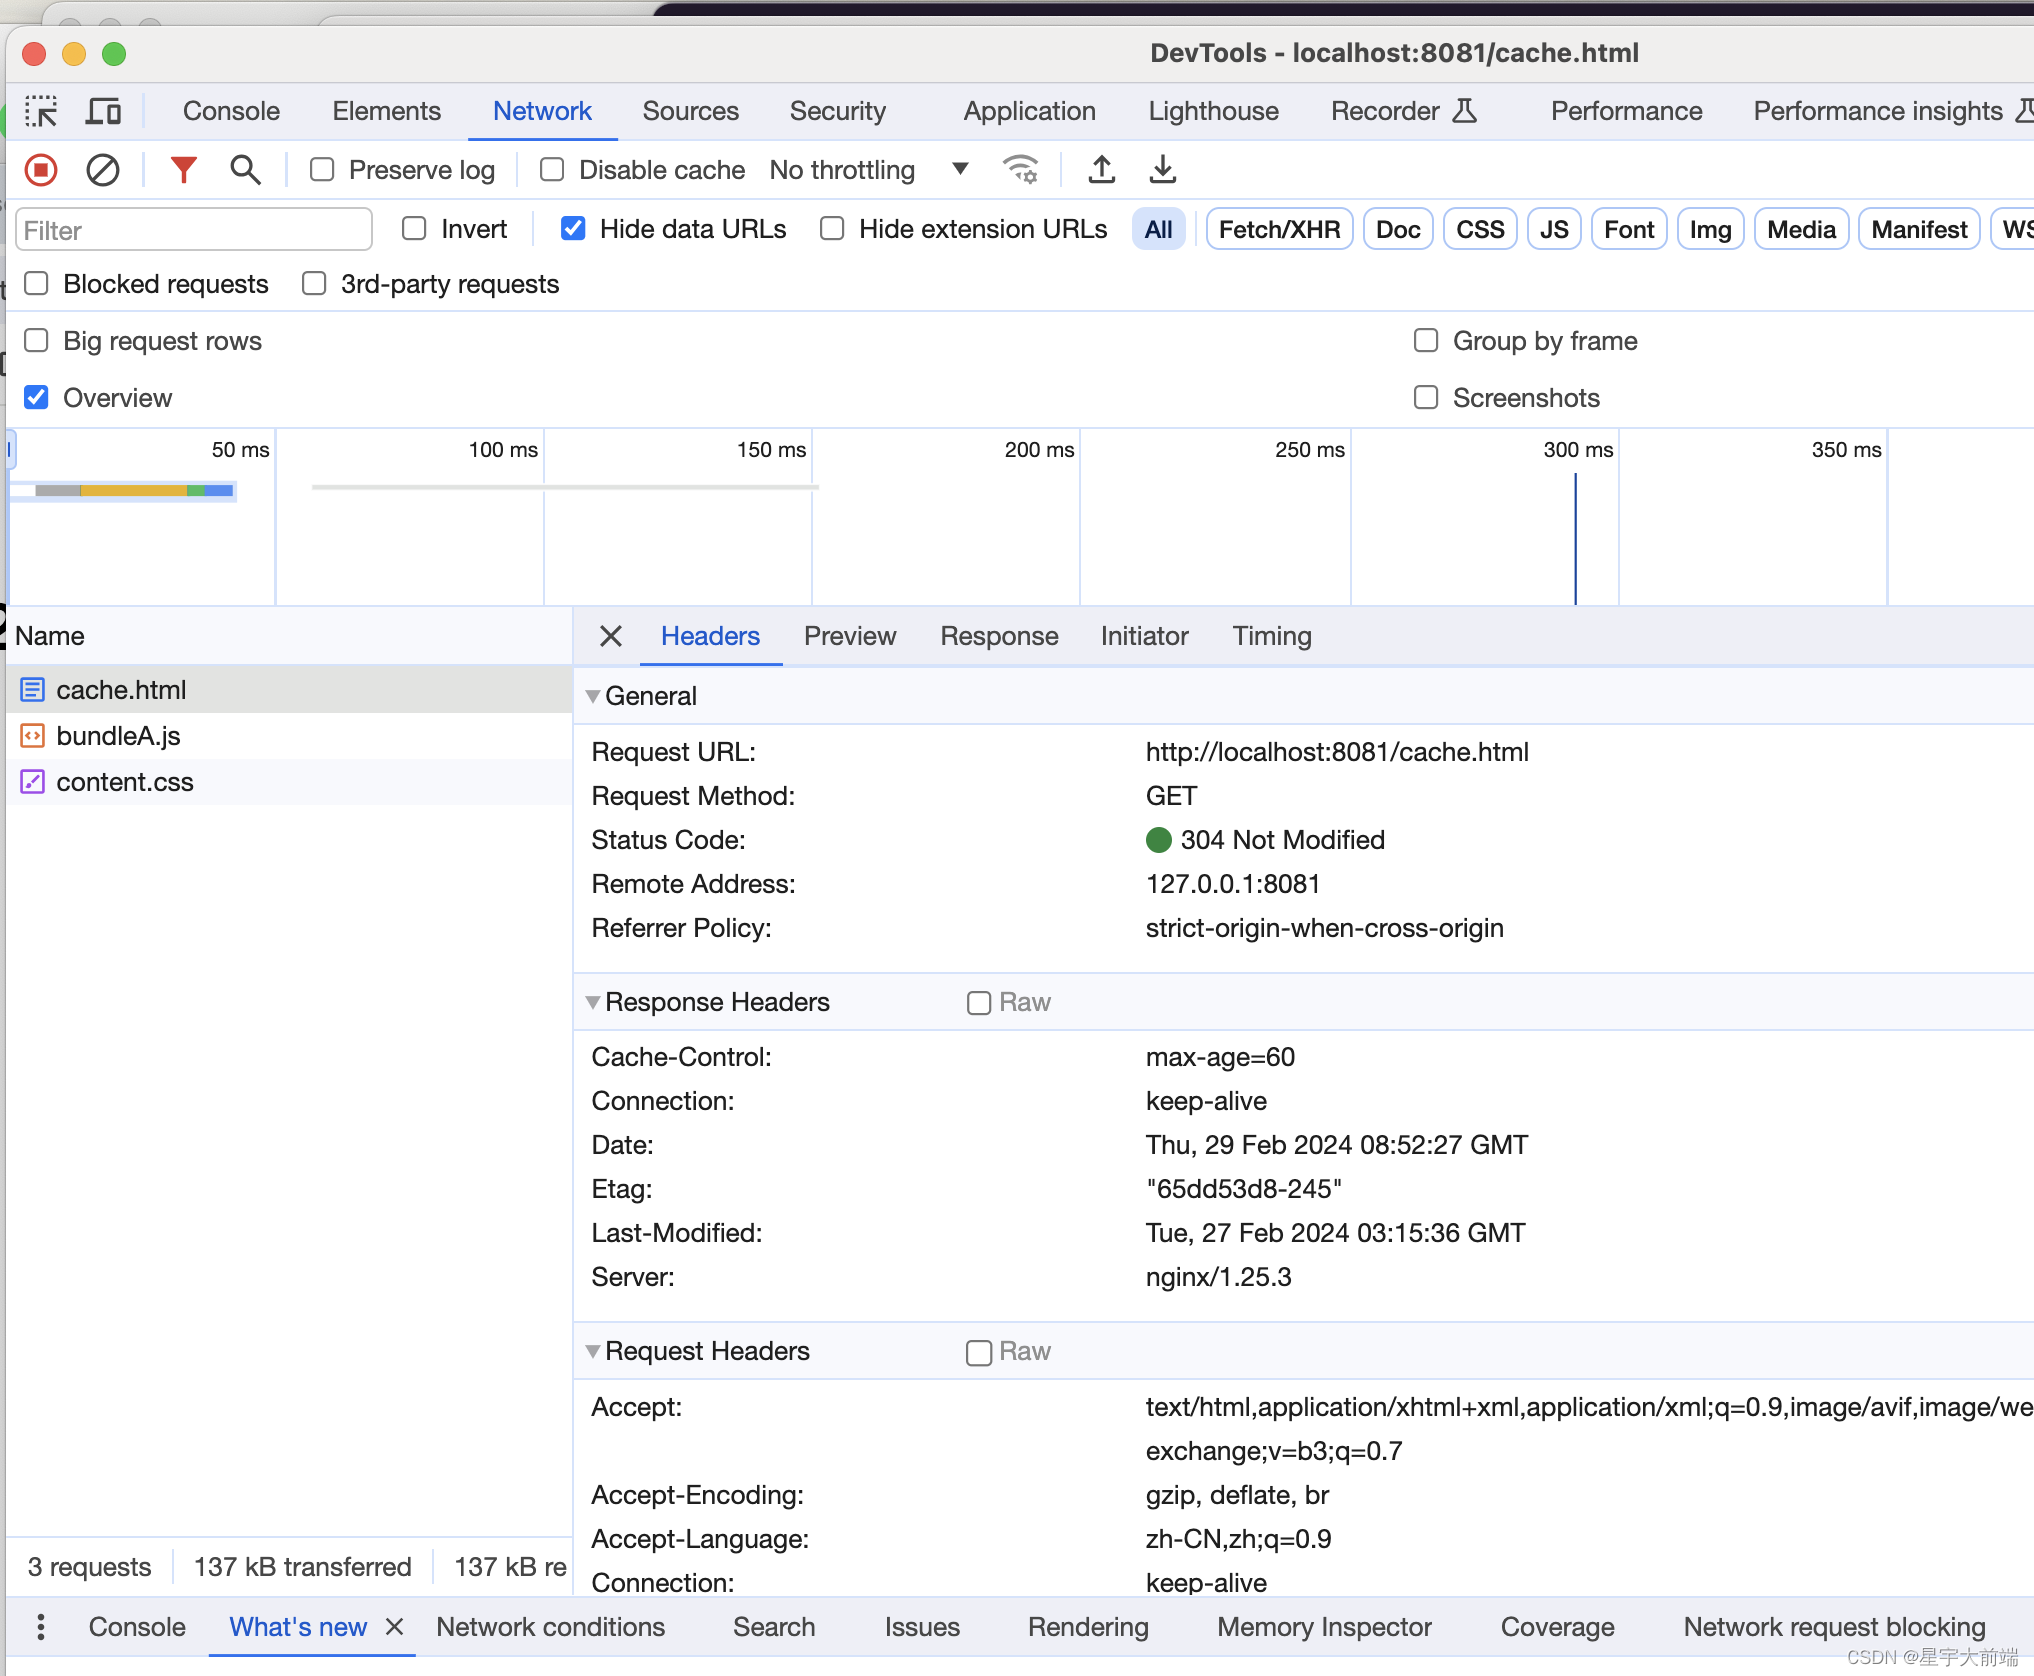Click the clear requests icon
Image resolution: width=2034 pixels, height=1676 pixels.
tap(105, 169)
